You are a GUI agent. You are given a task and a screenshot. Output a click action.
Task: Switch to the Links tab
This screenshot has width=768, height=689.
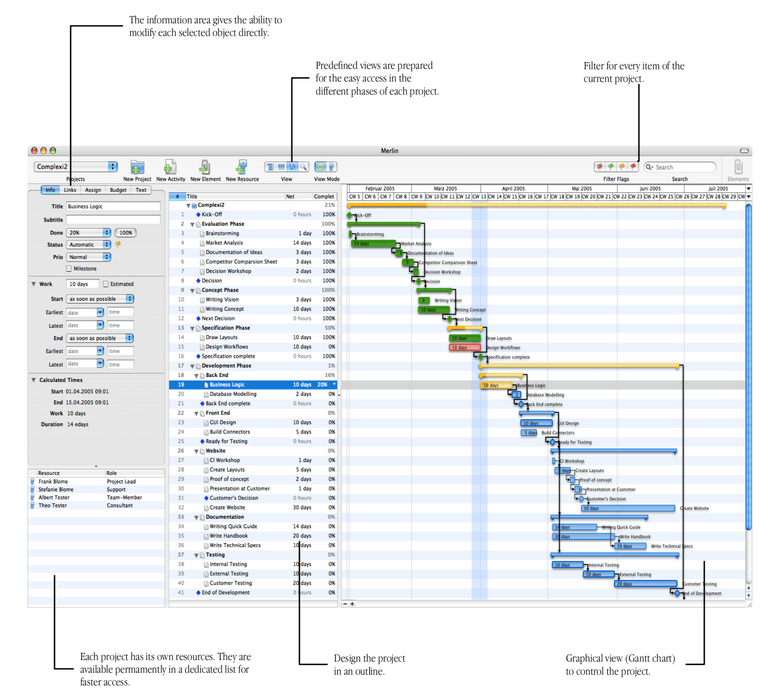point(70,190)
